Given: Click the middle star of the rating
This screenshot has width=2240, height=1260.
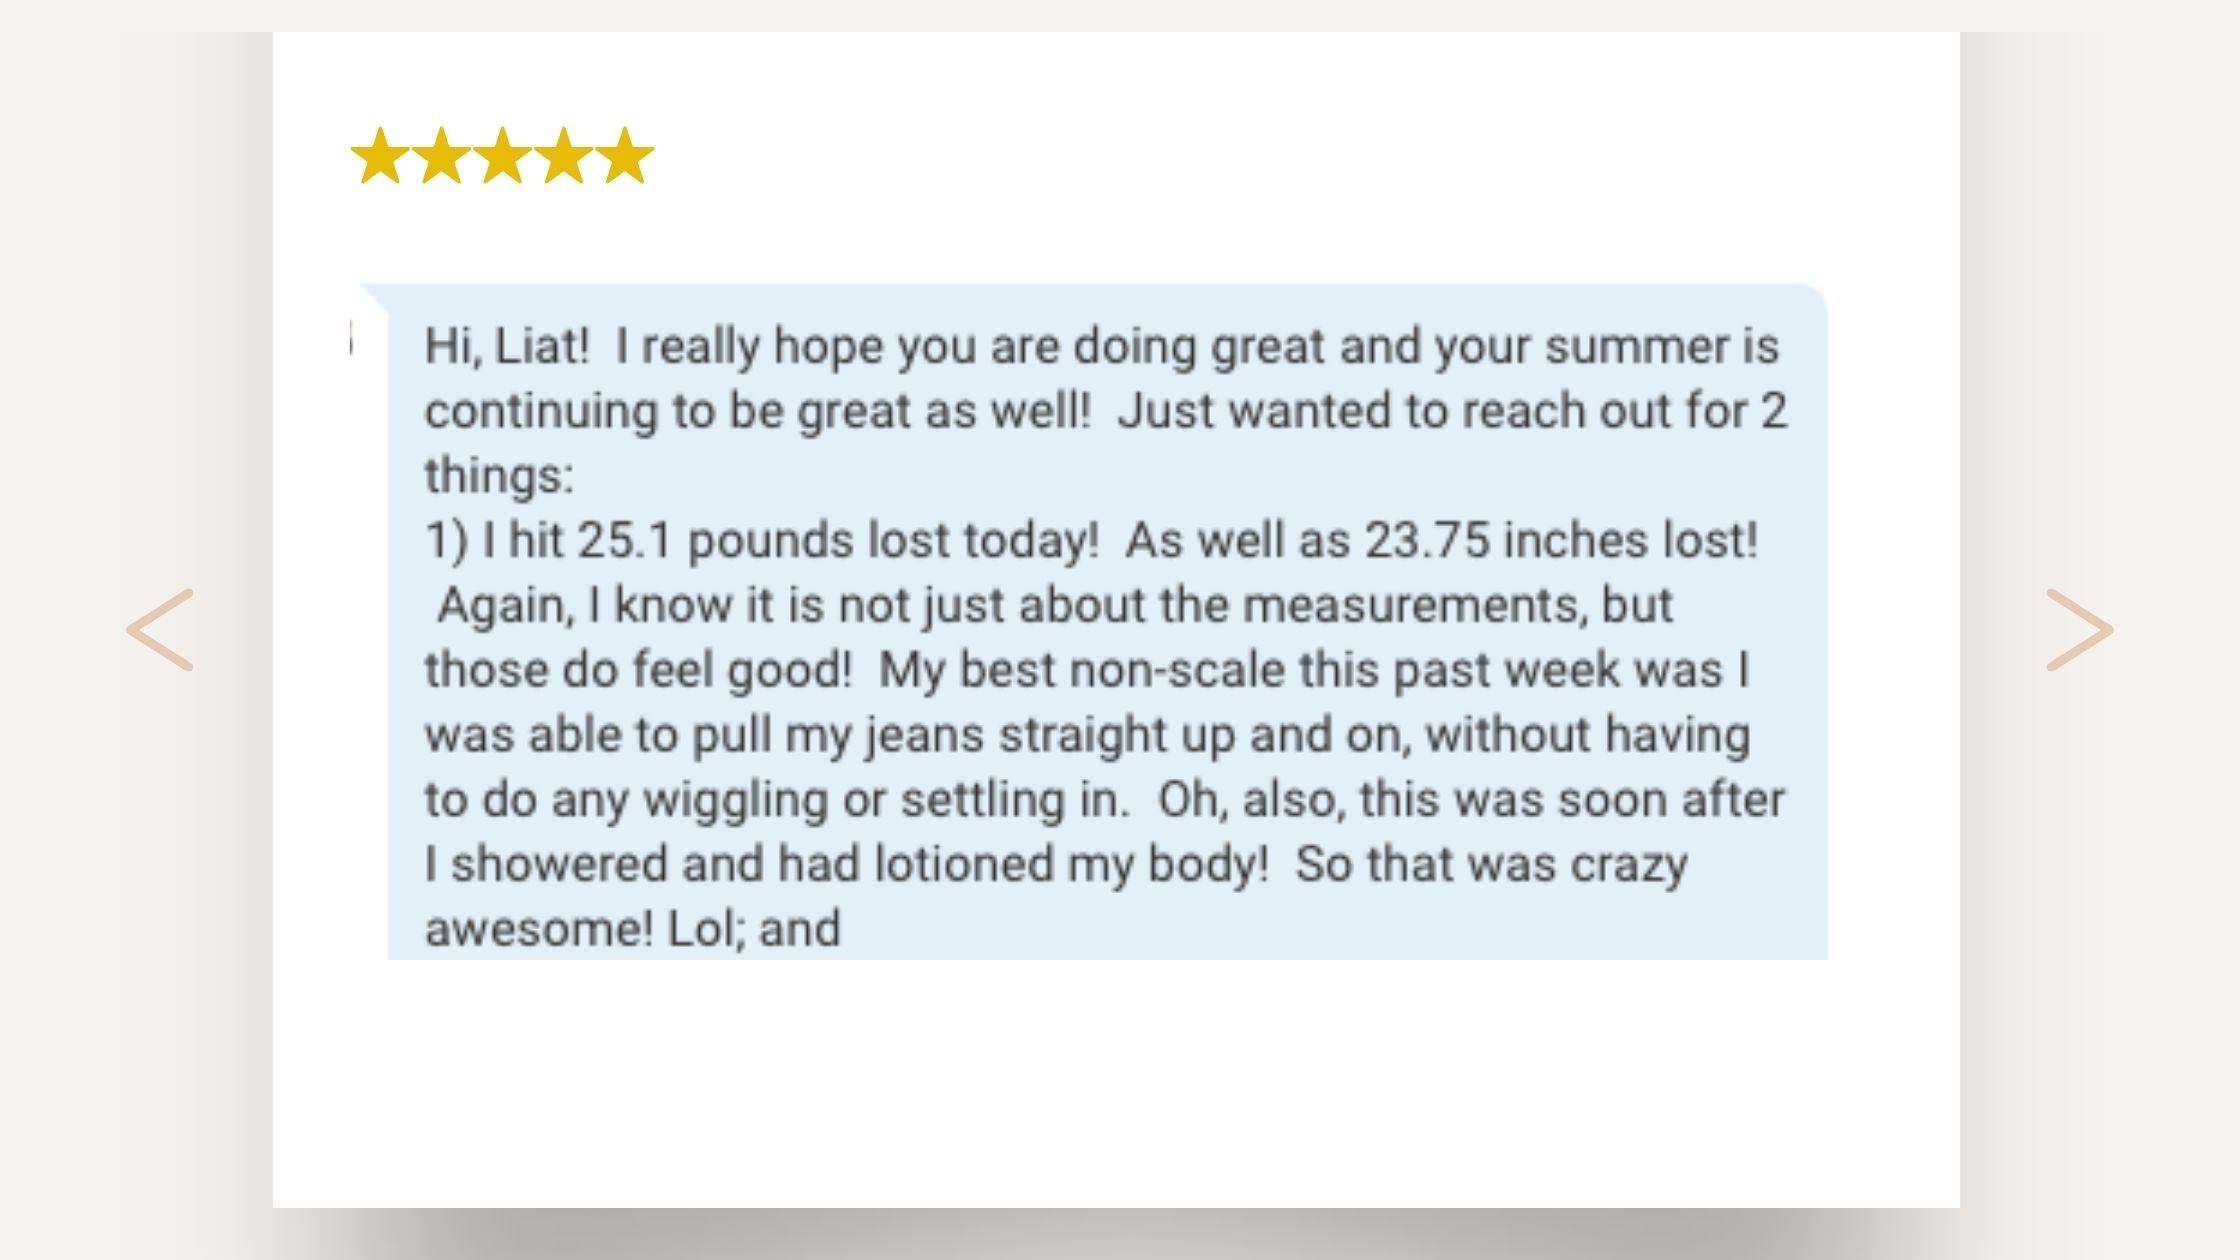Looking at the screenshot, I should click(x=503, y=157).
